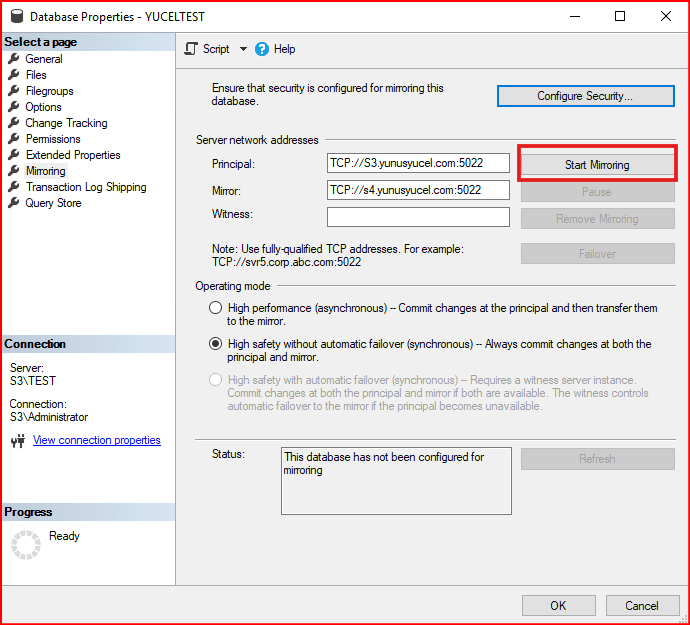
Task: Select High performance (asynchronous) mode
Action: click(215, 308)
